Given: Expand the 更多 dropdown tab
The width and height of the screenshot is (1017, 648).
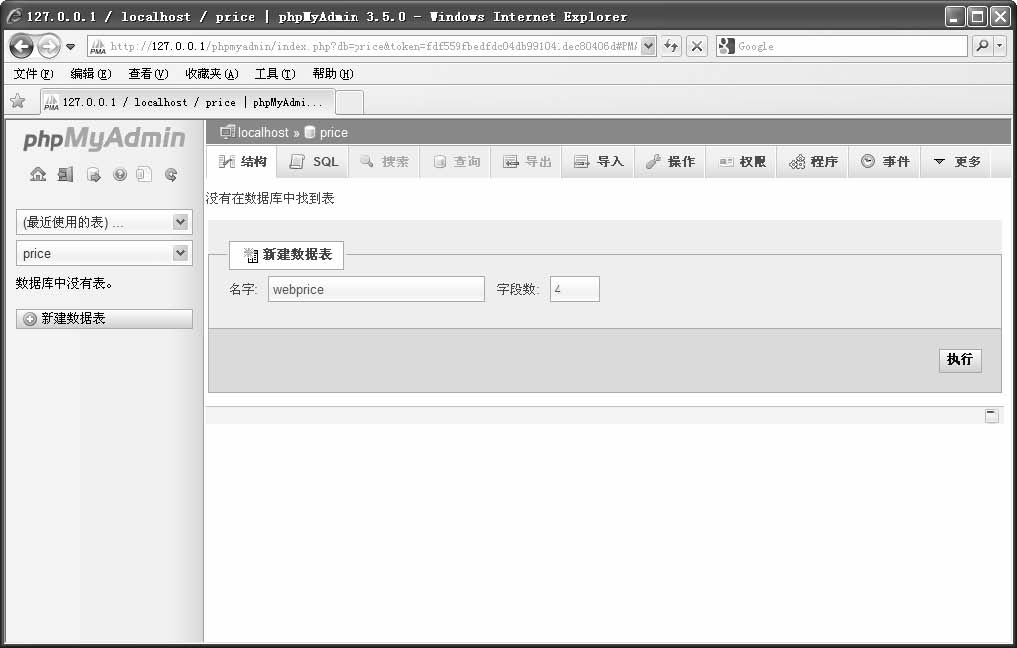Looking at the screenshot, I should [957, 162].
